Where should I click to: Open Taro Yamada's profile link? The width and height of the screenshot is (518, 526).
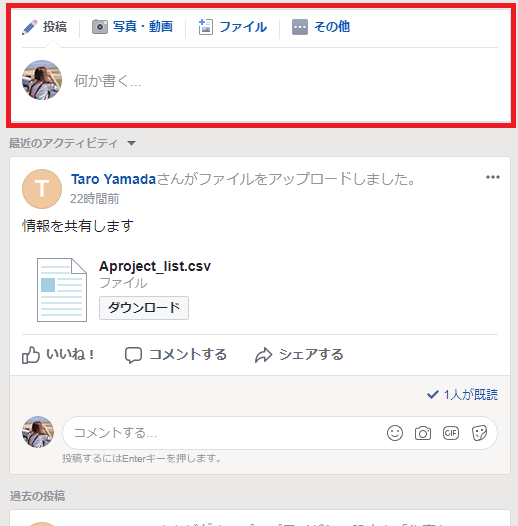113,179
